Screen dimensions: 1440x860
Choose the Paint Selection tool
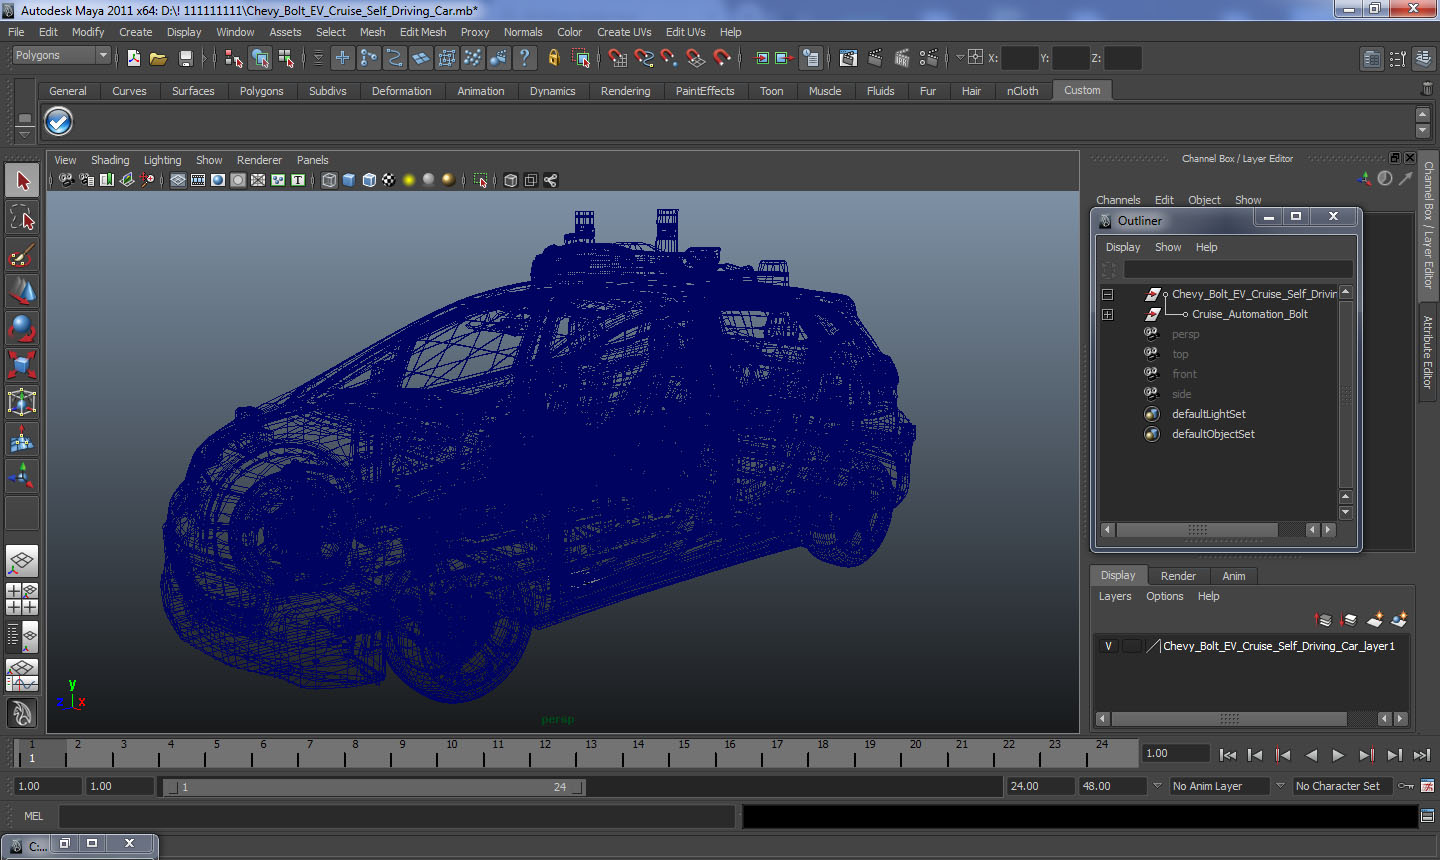[x=22, y=255]
